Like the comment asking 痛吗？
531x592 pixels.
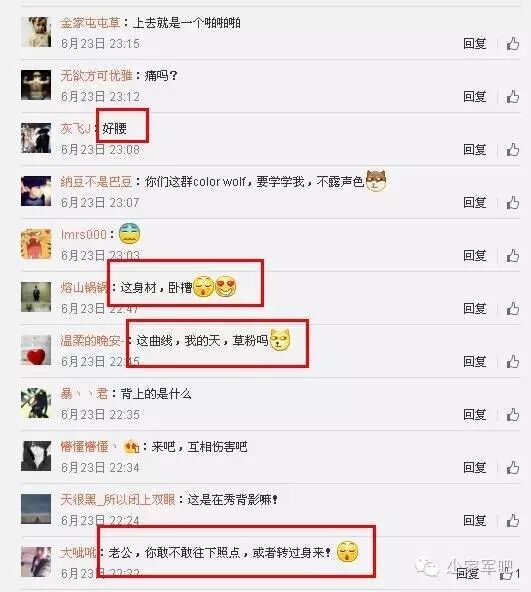[x=512, y=97]
